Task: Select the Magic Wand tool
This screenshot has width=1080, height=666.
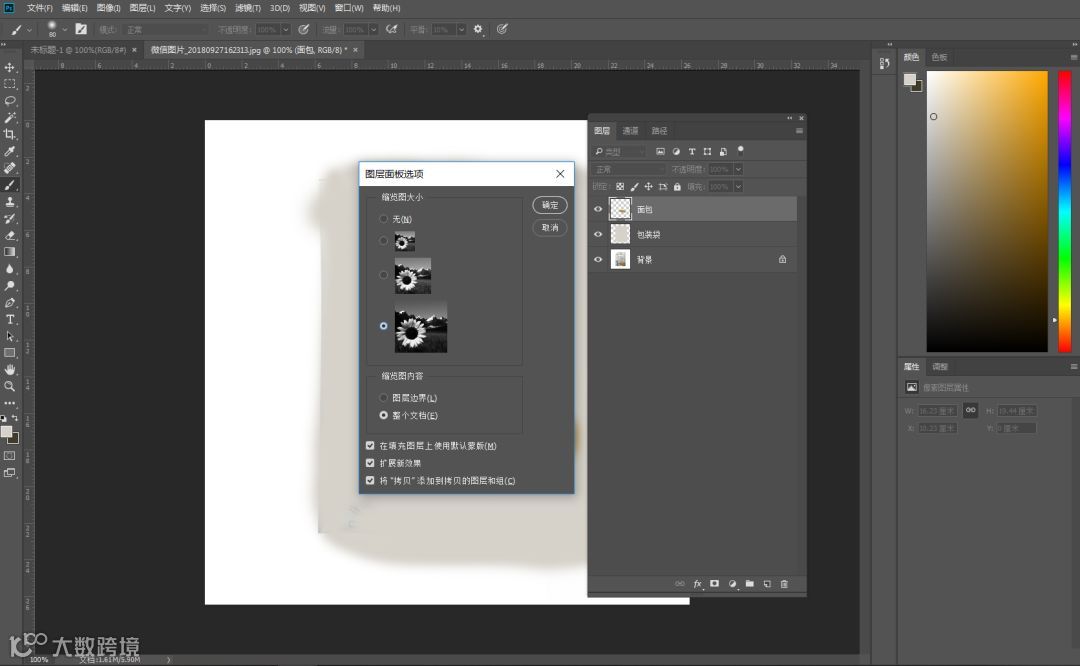Action: pos(10,118)
